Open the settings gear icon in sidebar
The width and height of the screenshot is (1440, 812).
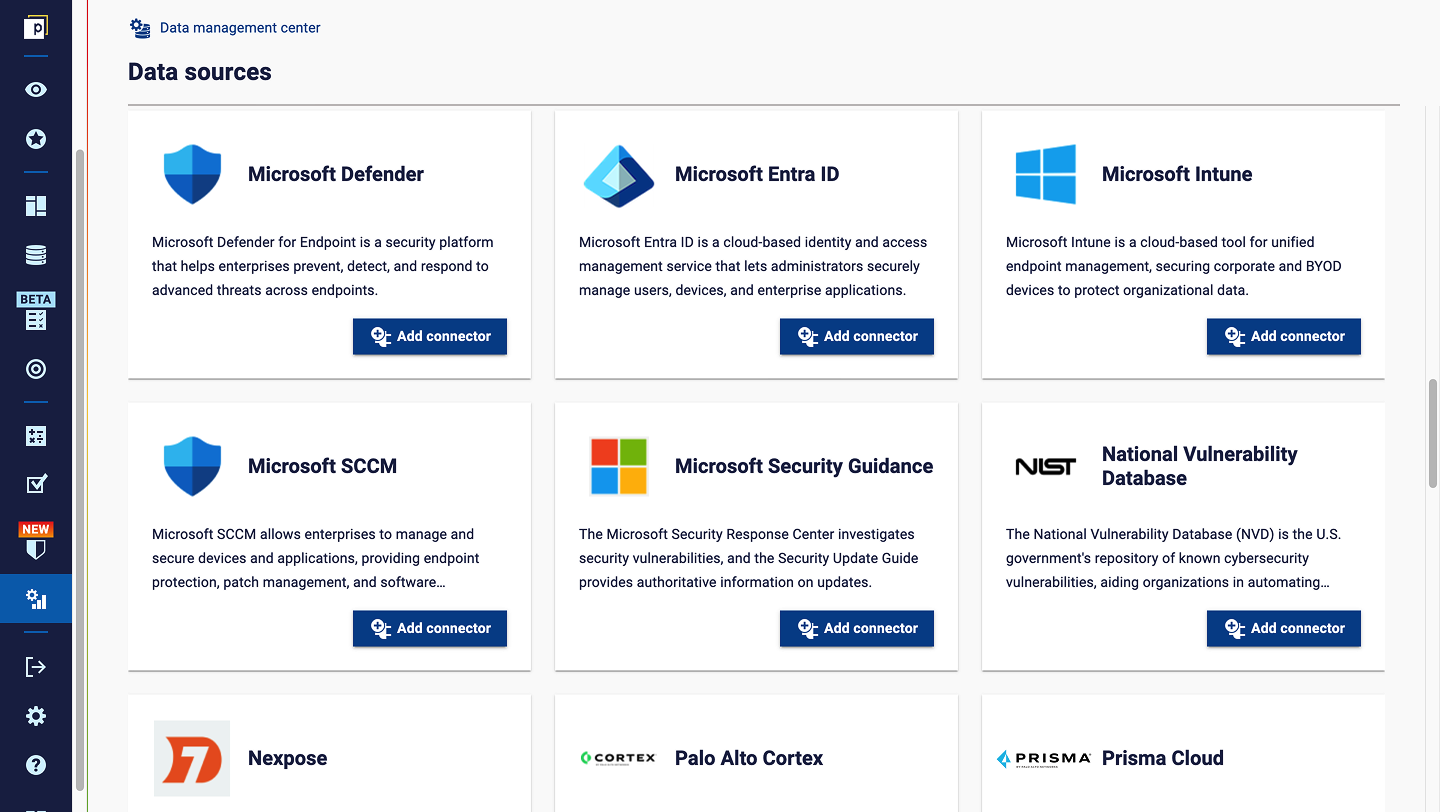(36, 716)
